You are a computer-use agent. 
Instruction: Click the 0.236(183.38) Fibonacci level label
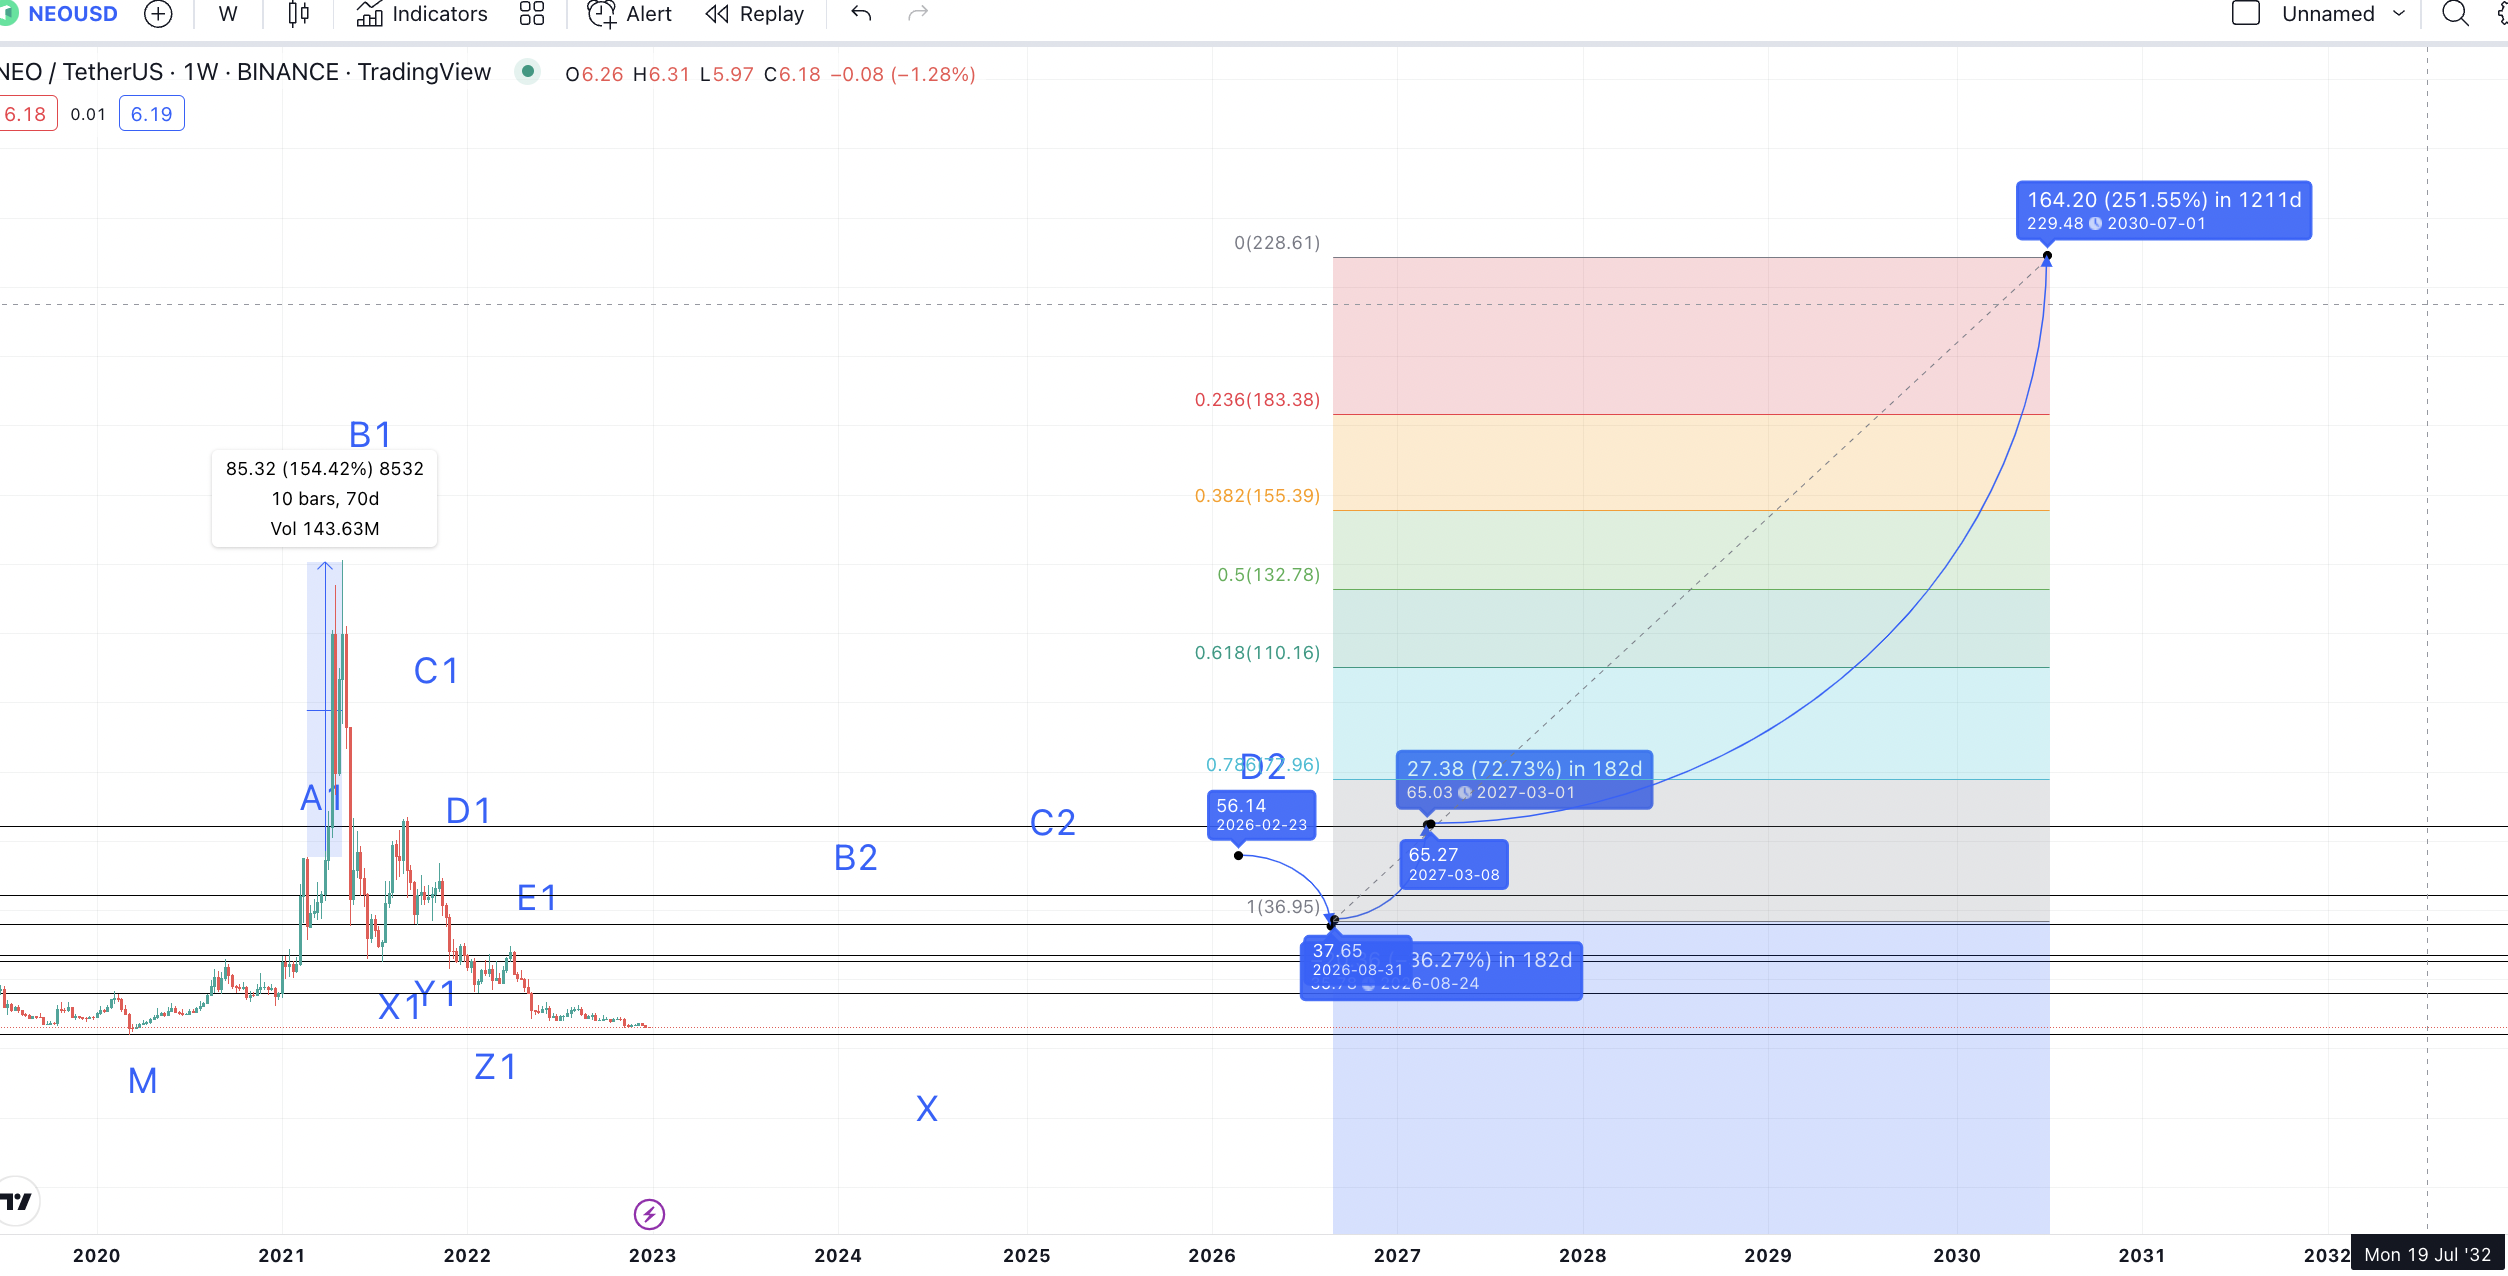[1257, 400]
